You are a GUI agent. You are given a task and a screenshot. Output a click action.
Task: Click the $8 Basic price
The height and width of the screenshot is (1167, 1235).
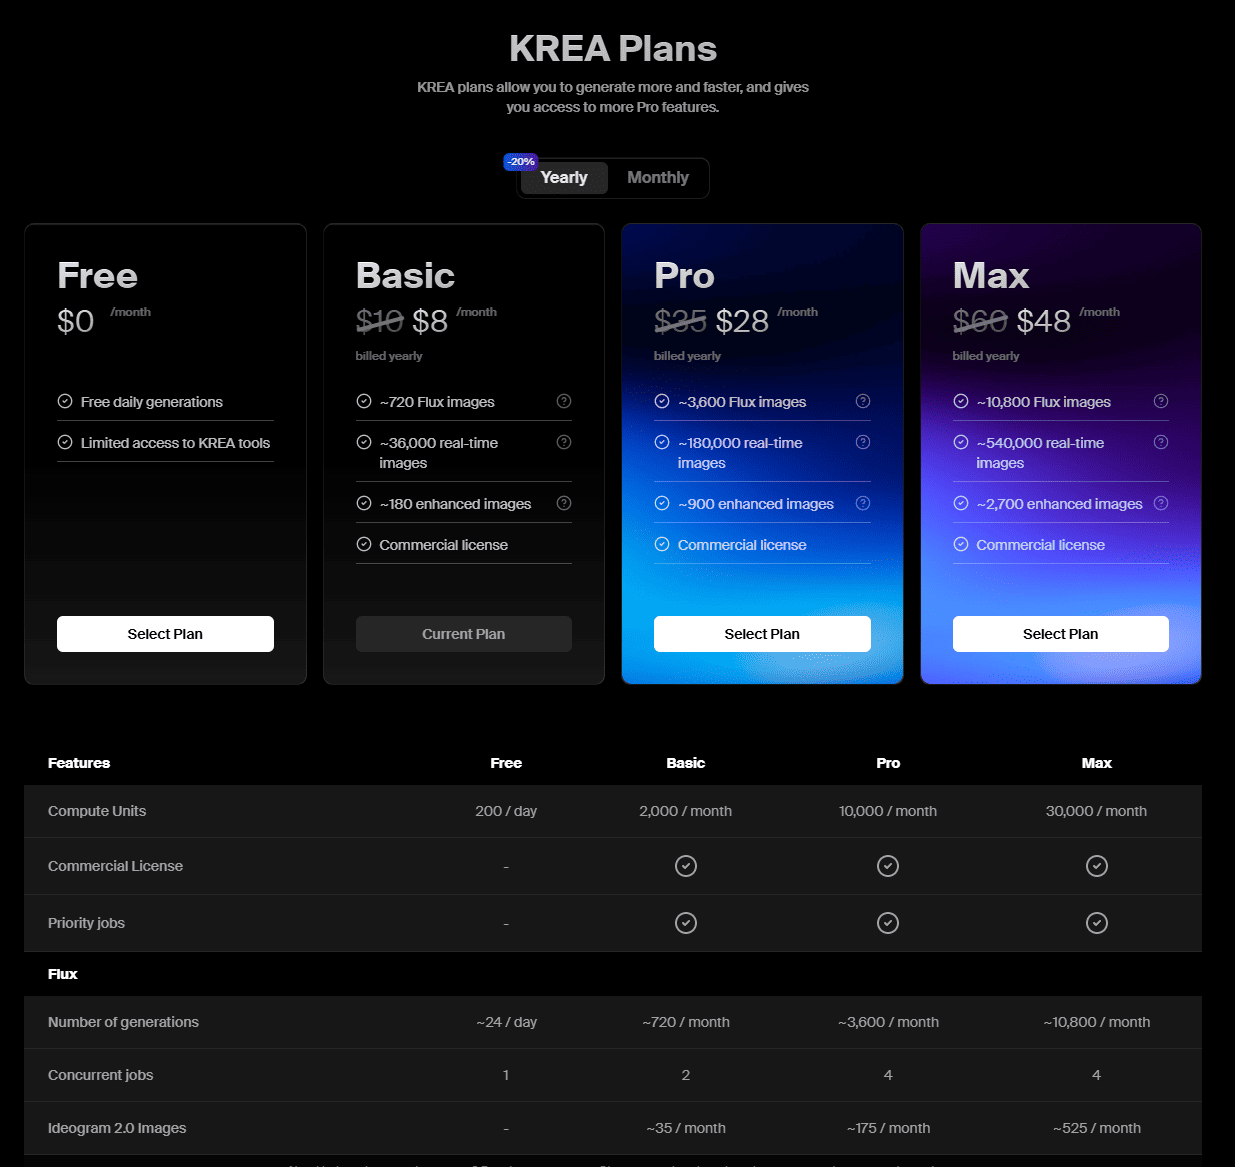pyautogui.click(x=430, y=321)
